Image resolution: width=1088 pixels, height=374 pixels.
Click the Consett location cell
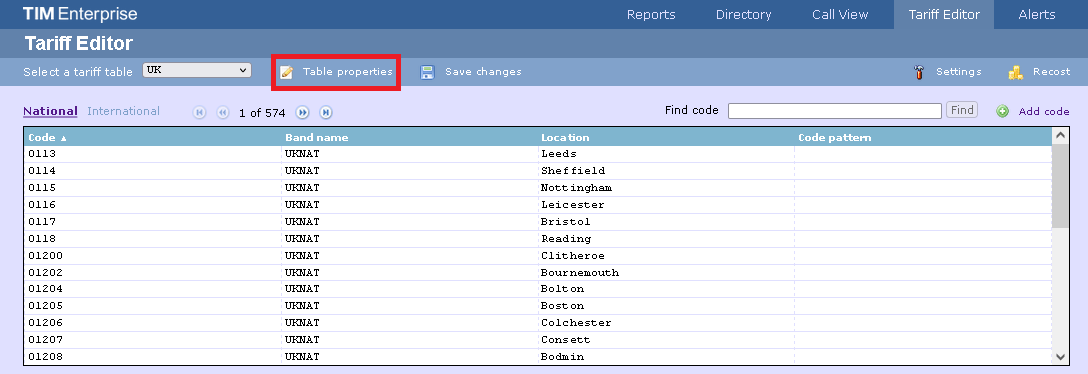pyautogui.click(x=666, y=340)
